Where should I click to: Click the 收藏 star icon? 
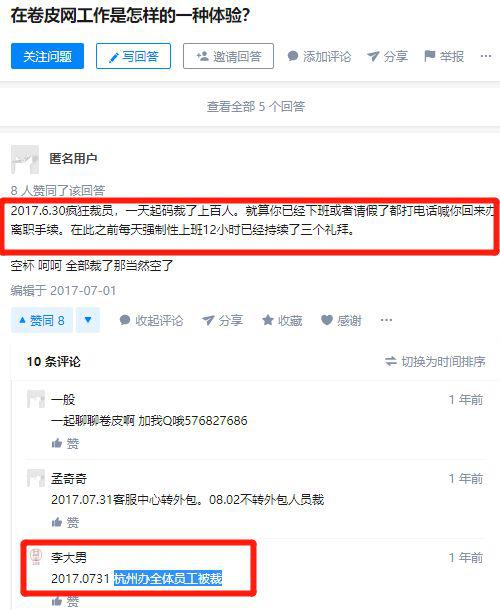pyautogui.click(x=268, y=320)
